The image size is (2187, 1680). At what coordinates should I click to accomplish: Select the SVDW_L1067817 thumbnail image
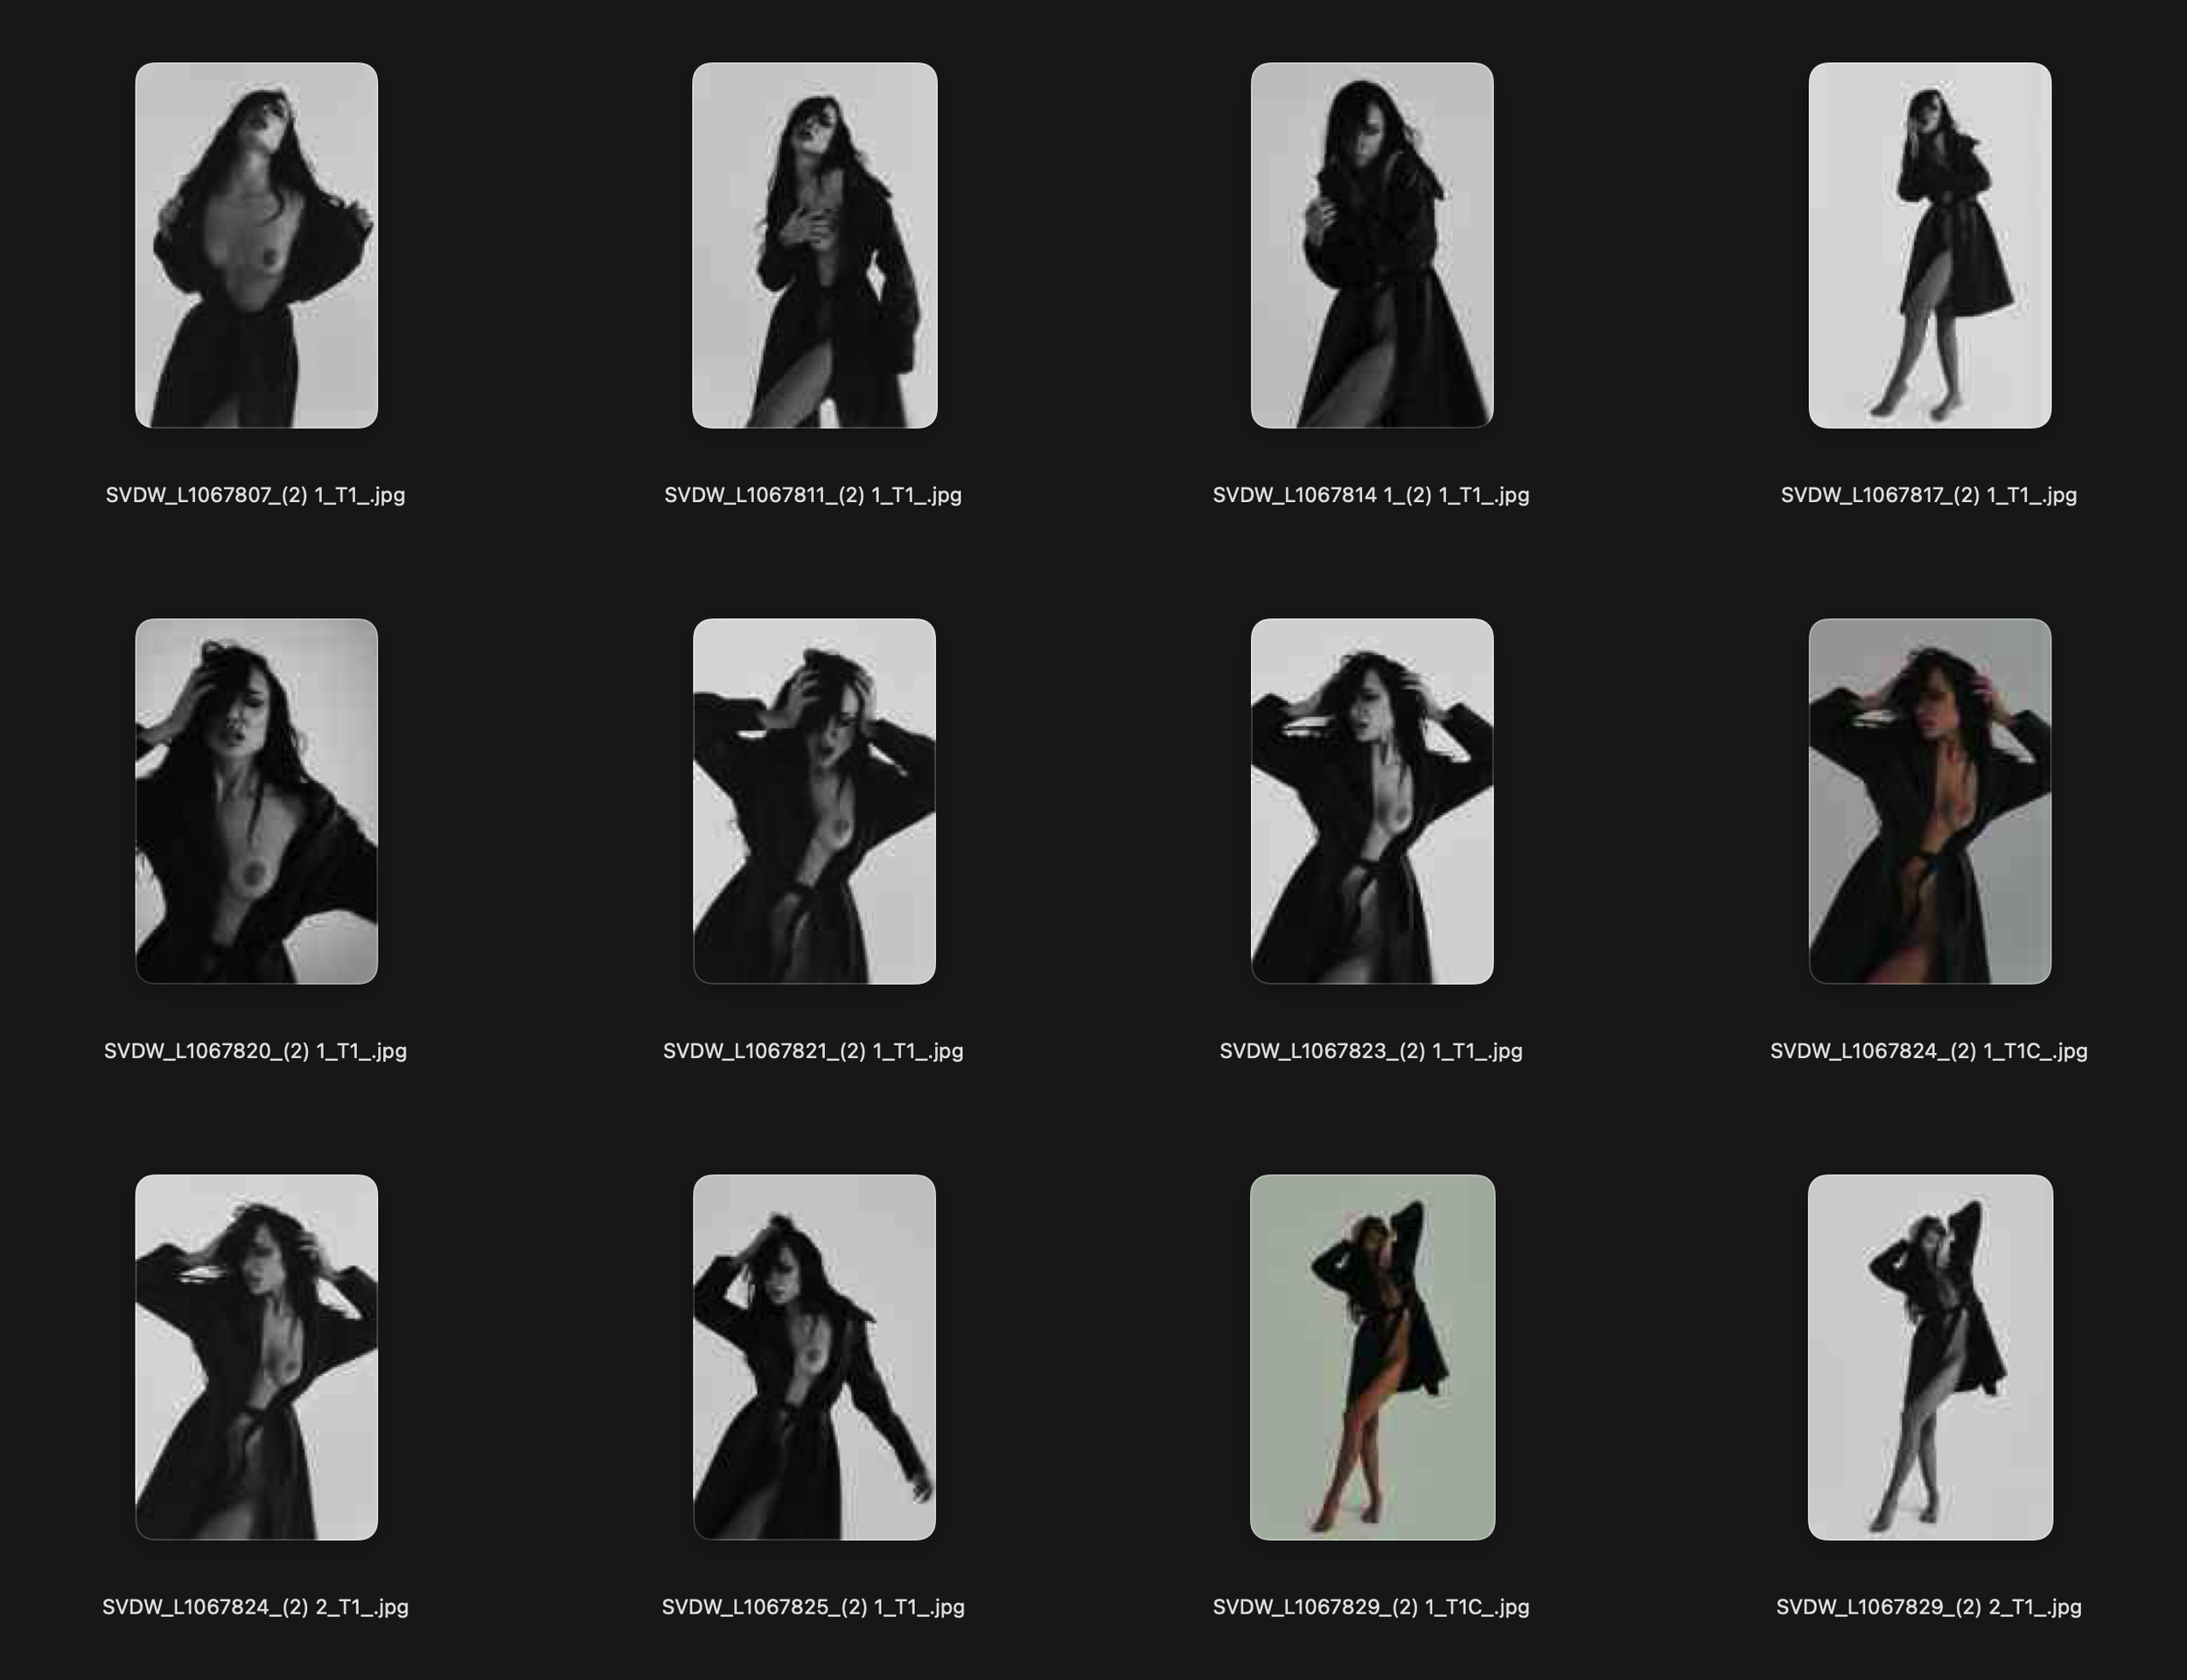(x=1929, y=245)
